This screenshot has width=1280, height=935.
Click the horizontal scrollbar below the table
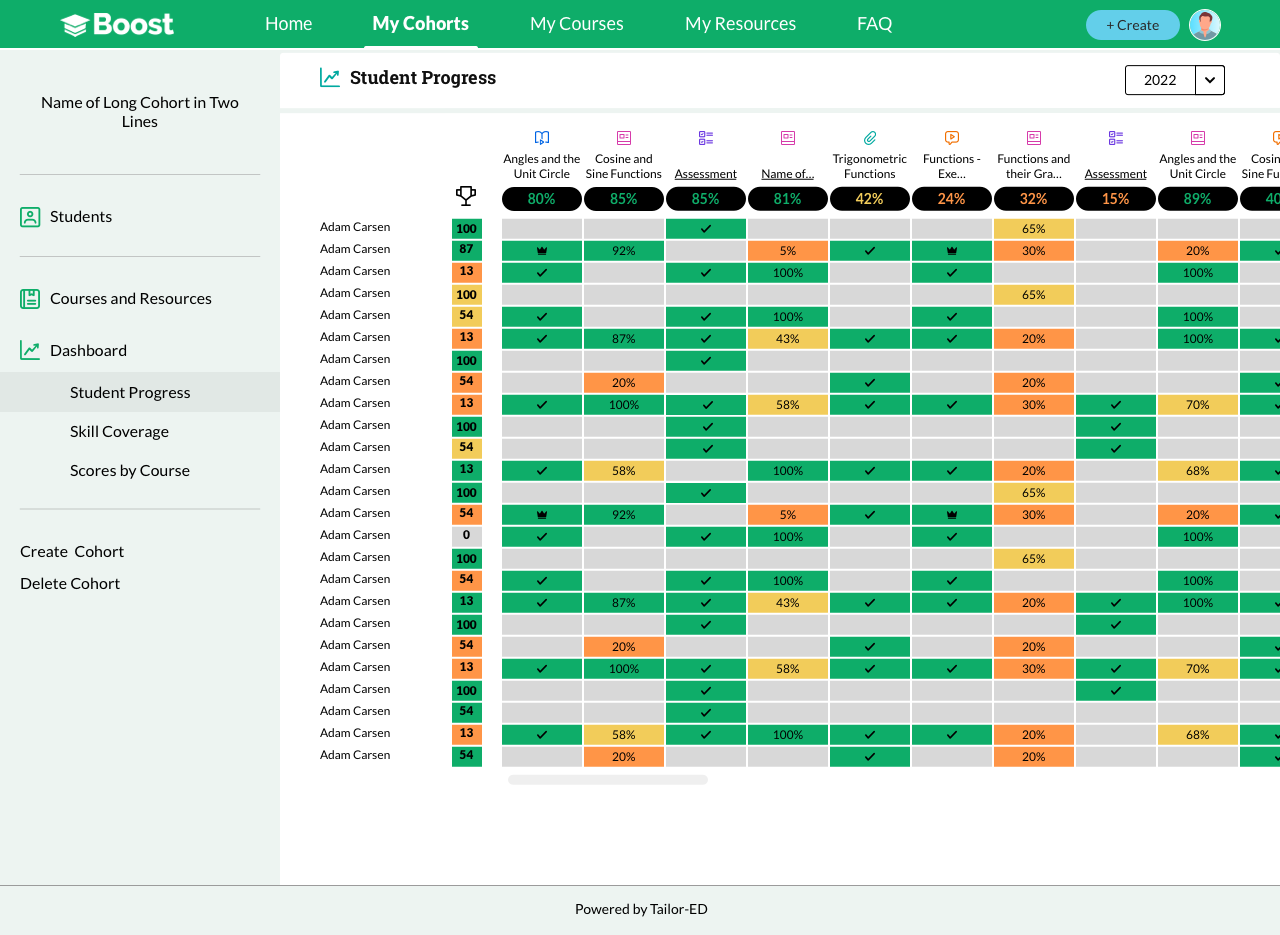[x=608, y=780]
